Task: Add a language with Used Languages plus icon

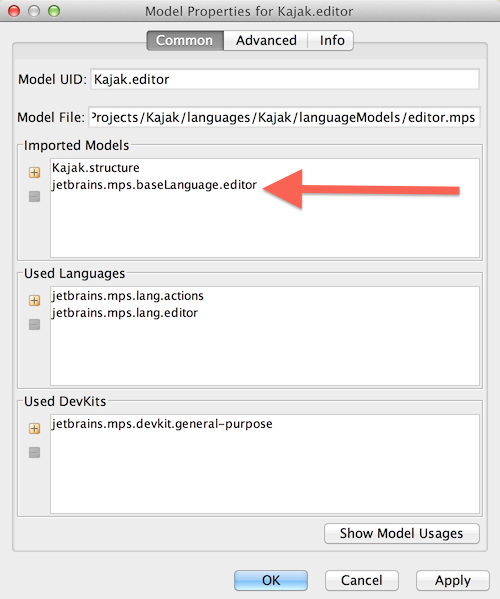Action: click(34, 301)
